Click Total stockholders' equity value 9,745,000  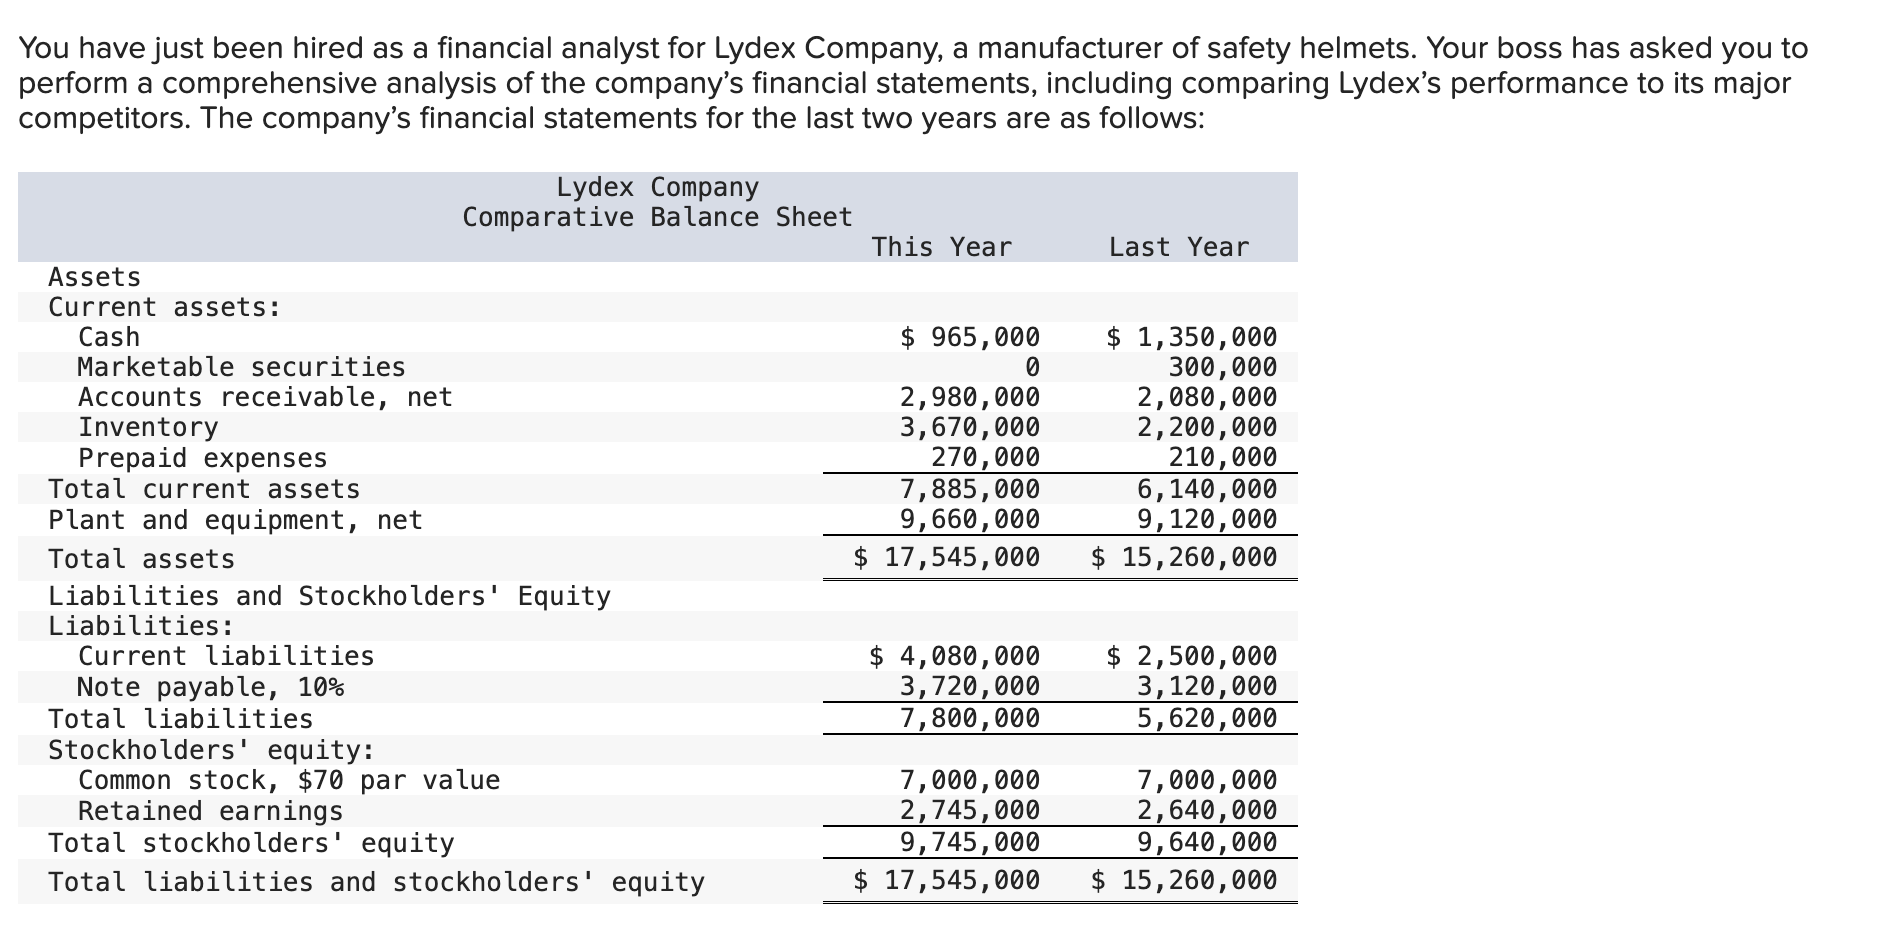point(970,843)
